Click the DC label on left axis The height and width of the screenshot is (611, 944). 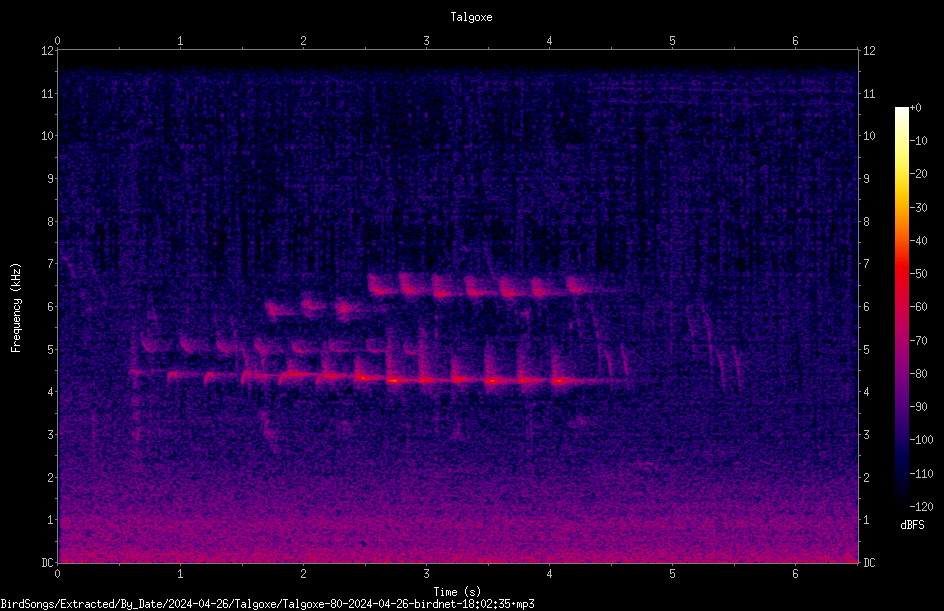point(48,562)
